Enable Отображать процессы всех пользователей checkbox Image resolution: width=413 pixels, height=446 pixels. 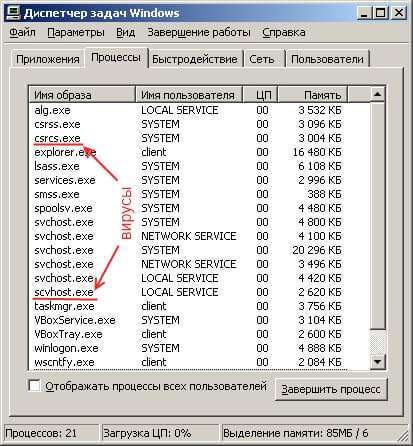point(35,386)
